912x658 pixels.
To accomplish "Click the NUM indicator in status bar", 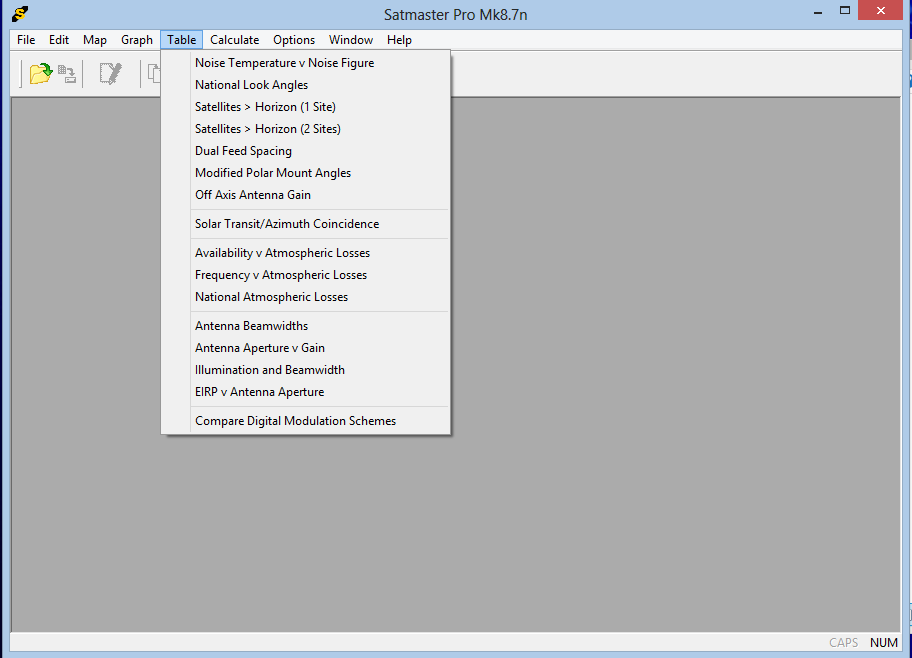I will tap(884, 642).
